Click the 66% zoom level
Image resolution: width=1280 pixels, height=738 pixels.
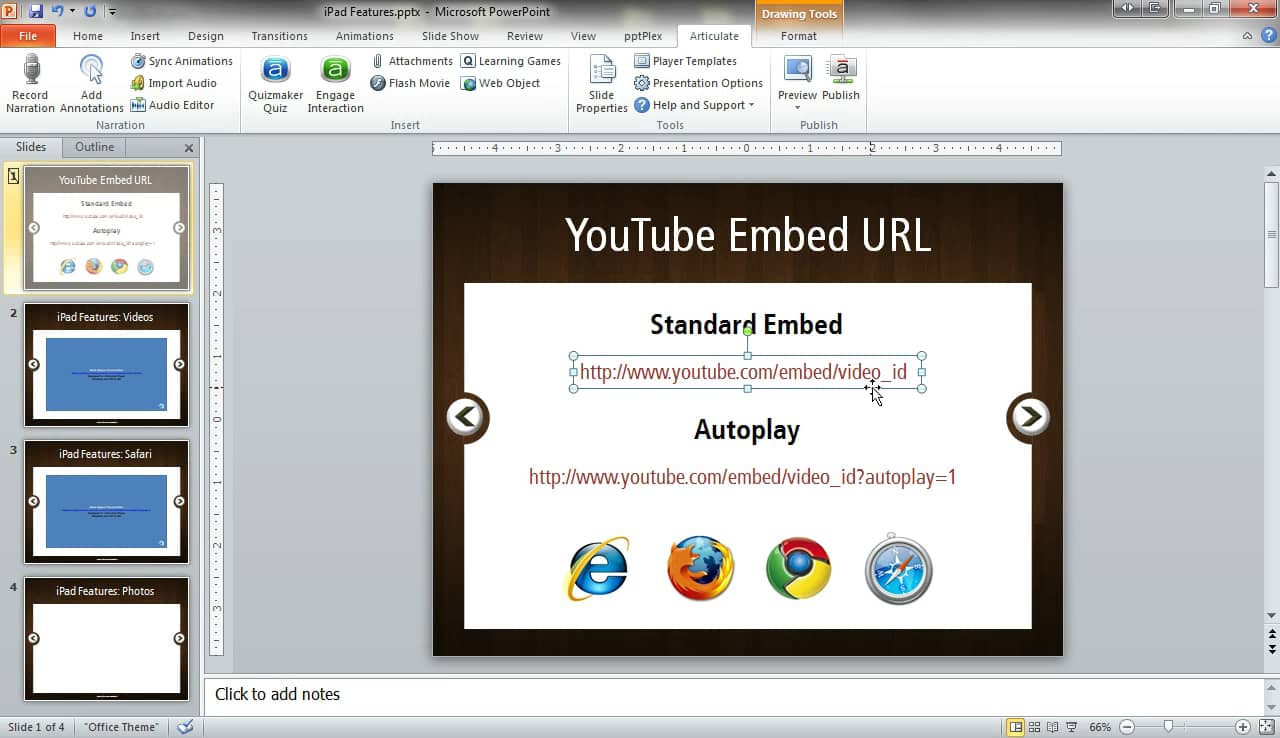(x=1100, y=727)
